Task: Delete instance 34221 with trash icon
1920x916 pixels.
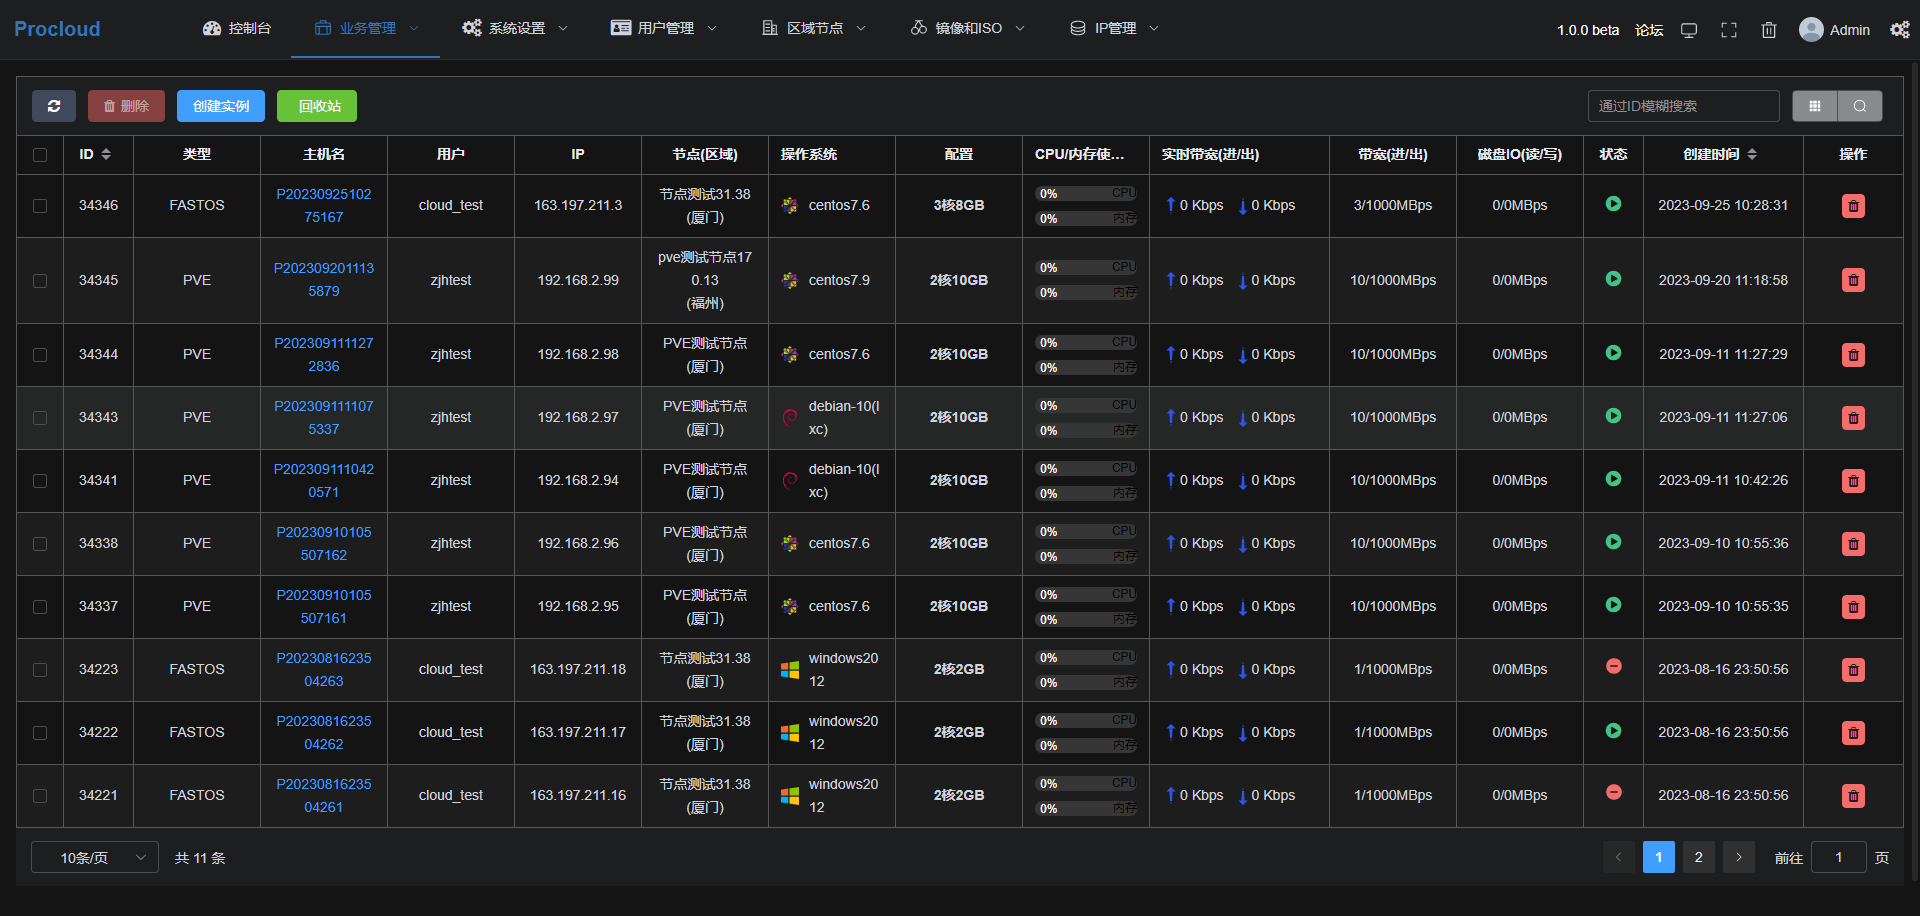Action: [x=1853, y=796]
